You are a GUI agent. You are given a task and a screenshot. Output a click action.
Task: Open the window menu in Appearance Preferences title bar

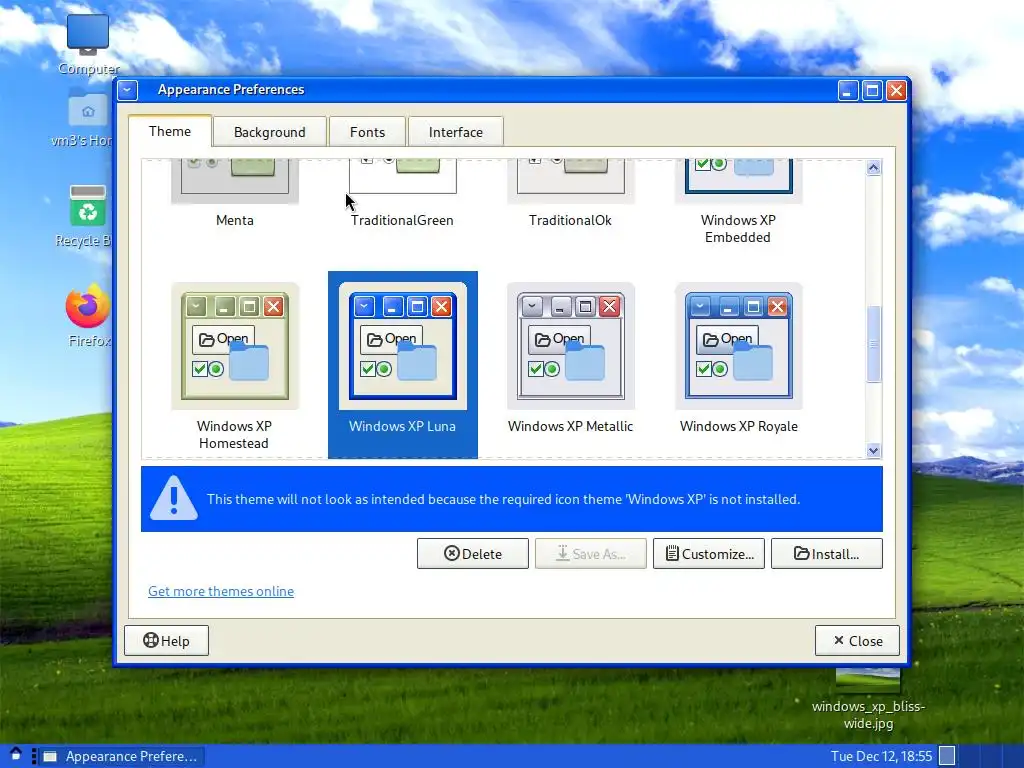click(x=128, y=90)
